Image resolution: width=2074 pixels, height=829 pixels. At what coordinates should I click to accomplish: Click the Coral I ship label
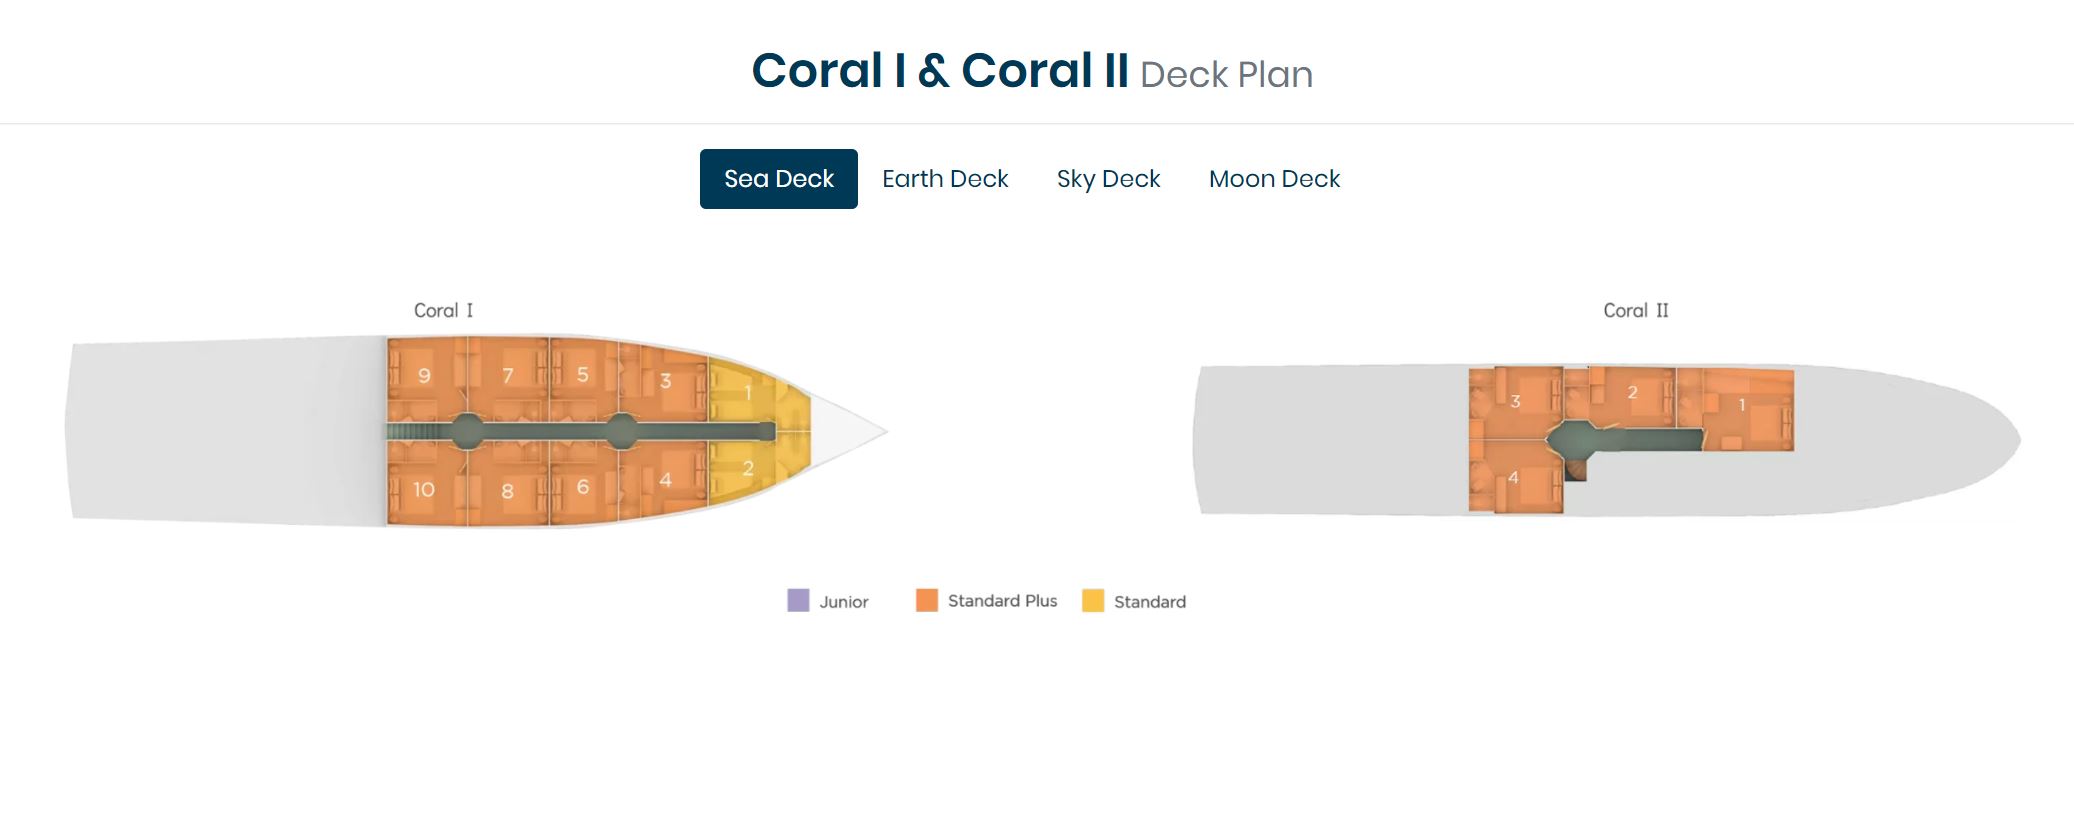[444, 310]
